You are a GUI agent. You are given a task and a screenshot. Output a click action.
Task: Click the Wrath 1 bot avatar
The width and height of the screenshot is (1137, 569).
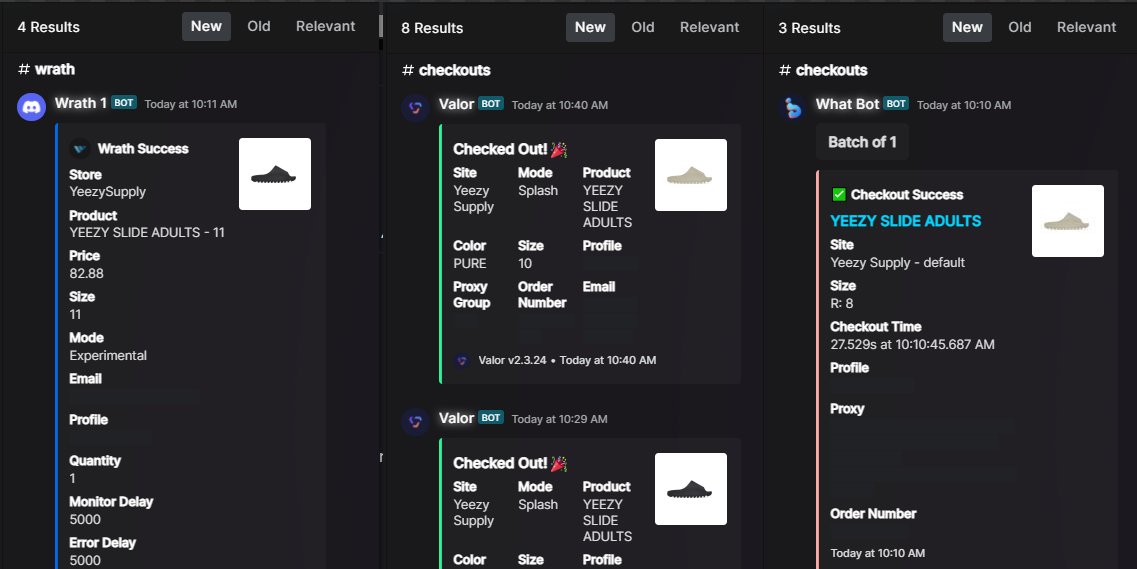pos(31,107)
